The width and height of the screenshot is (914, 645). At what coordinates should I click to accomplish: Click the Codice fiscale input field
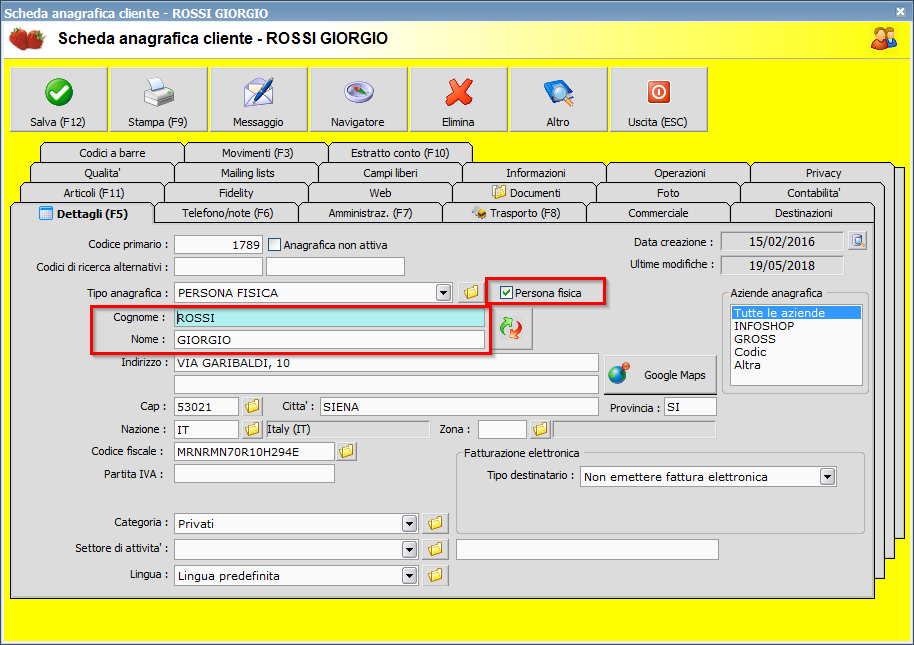coord(254,452)
